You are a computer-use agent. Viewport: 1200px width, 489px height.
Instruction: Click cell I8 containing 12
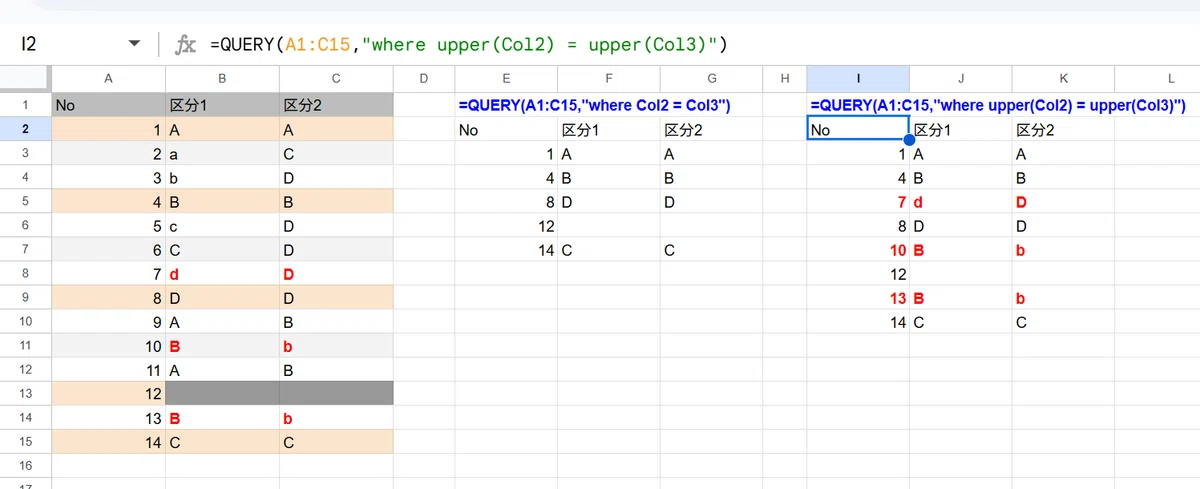(x=858, y=275)
